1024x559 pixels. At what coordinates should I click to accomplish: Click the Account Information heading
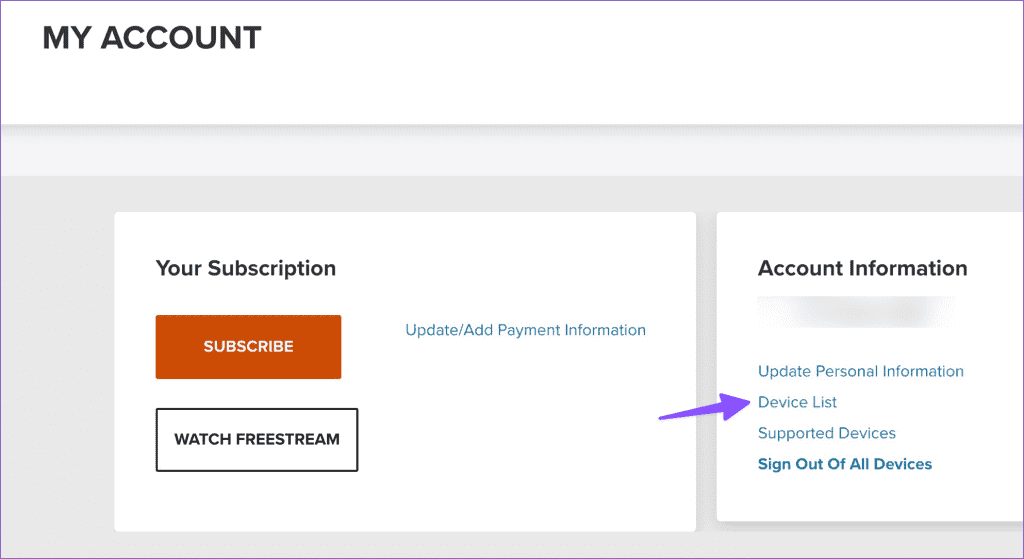pos(862,268)
